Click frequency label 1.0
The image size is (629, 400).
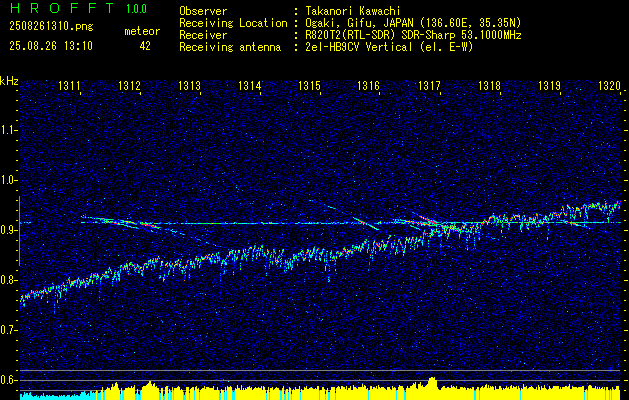pyautogui.click(x=8, y=180)
